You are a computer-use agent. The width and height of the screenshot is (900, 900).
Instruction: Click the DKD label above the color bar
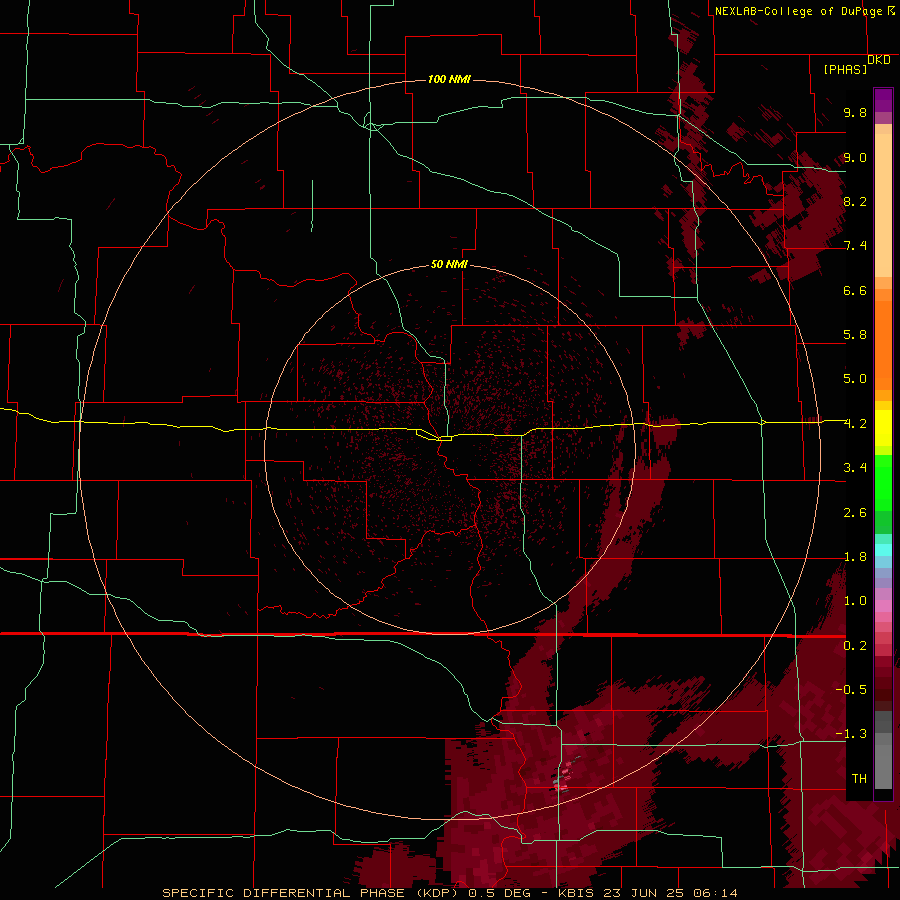click(879, 60)
